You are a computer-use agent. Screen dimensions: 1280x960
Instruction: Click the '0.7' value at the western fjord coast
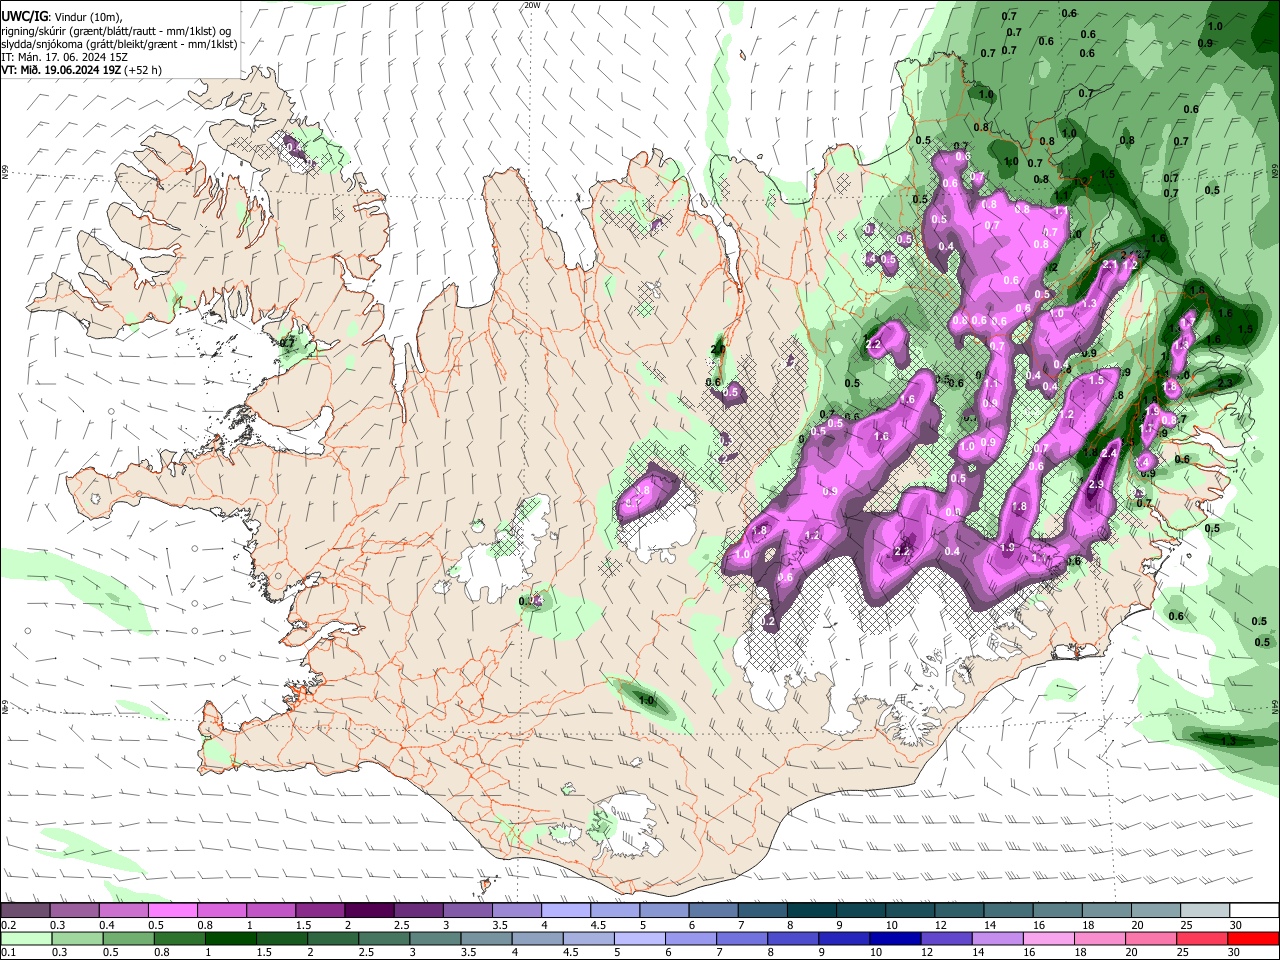288,343
